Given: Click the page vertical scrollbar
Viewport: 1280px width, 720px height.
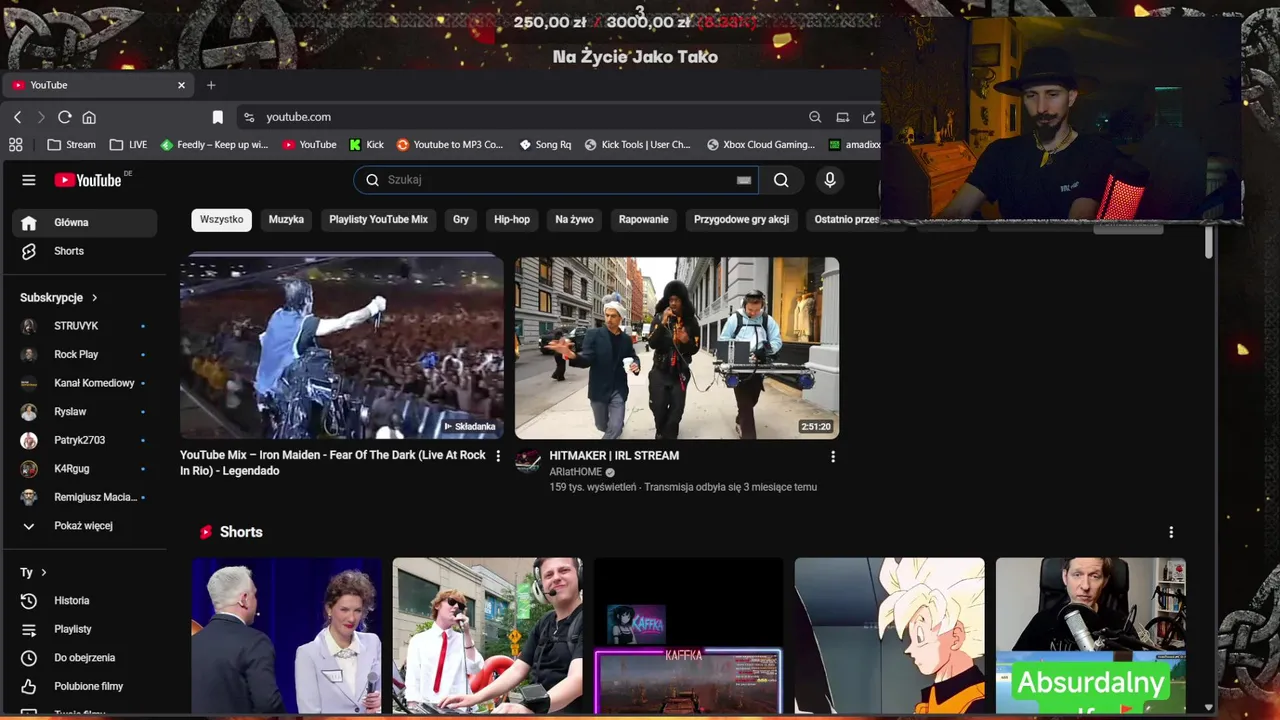Looking at the screenshot, I should [x=1208, y=243].
